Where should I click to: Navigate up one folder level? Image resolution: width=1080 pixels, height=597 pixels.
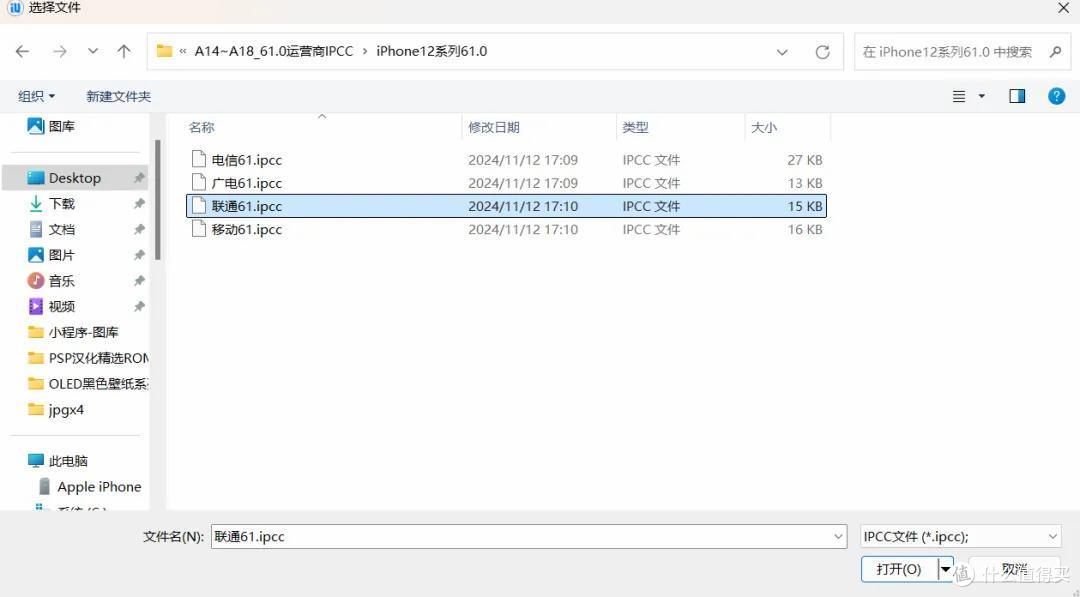click(124, 51)
